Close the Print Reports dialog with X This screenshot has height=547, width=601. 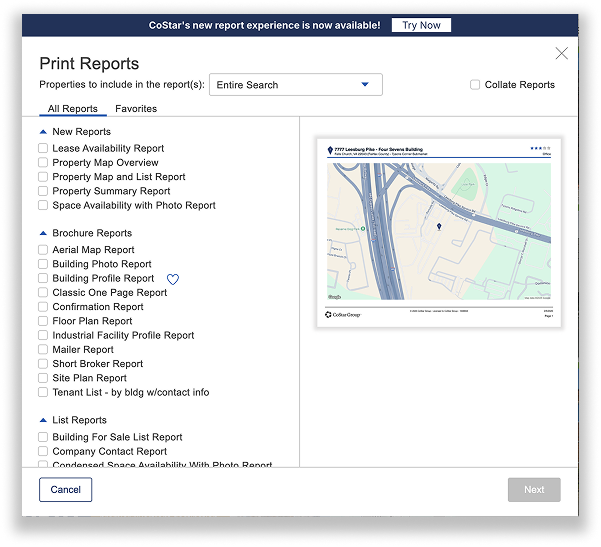click(x=562, y=53)
